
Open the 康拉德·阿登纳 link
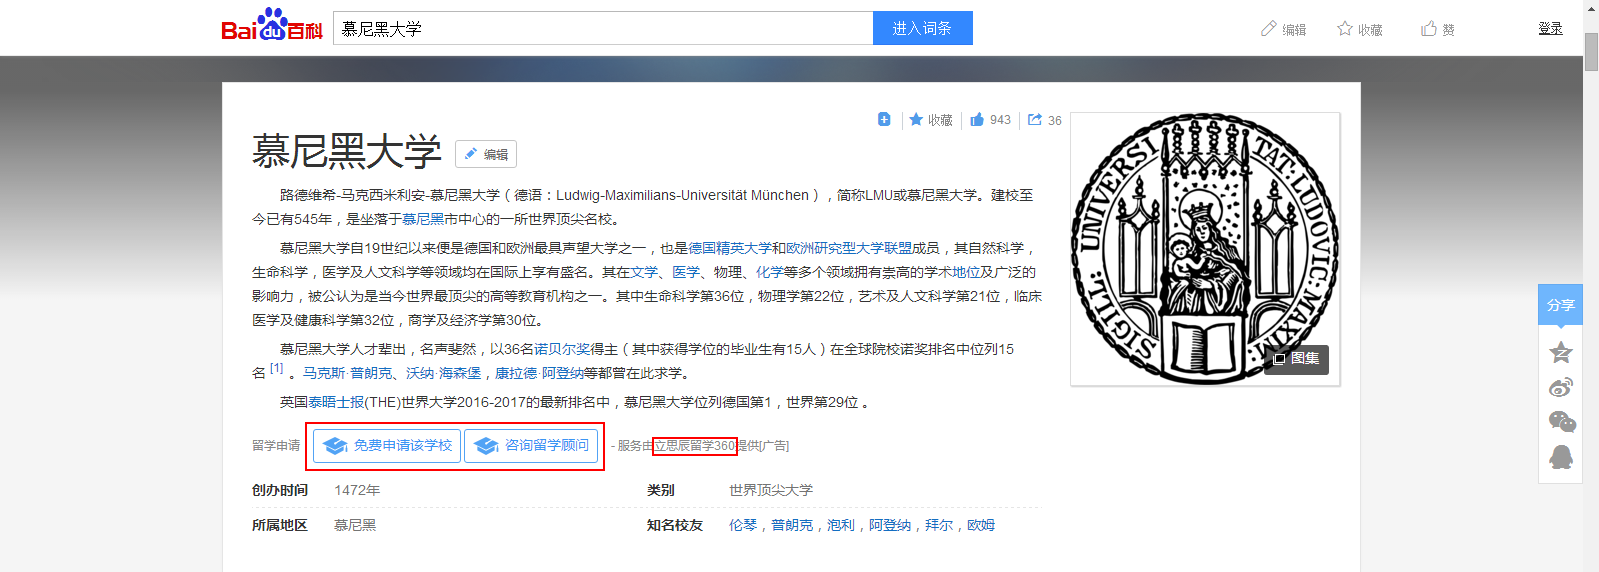539,373
